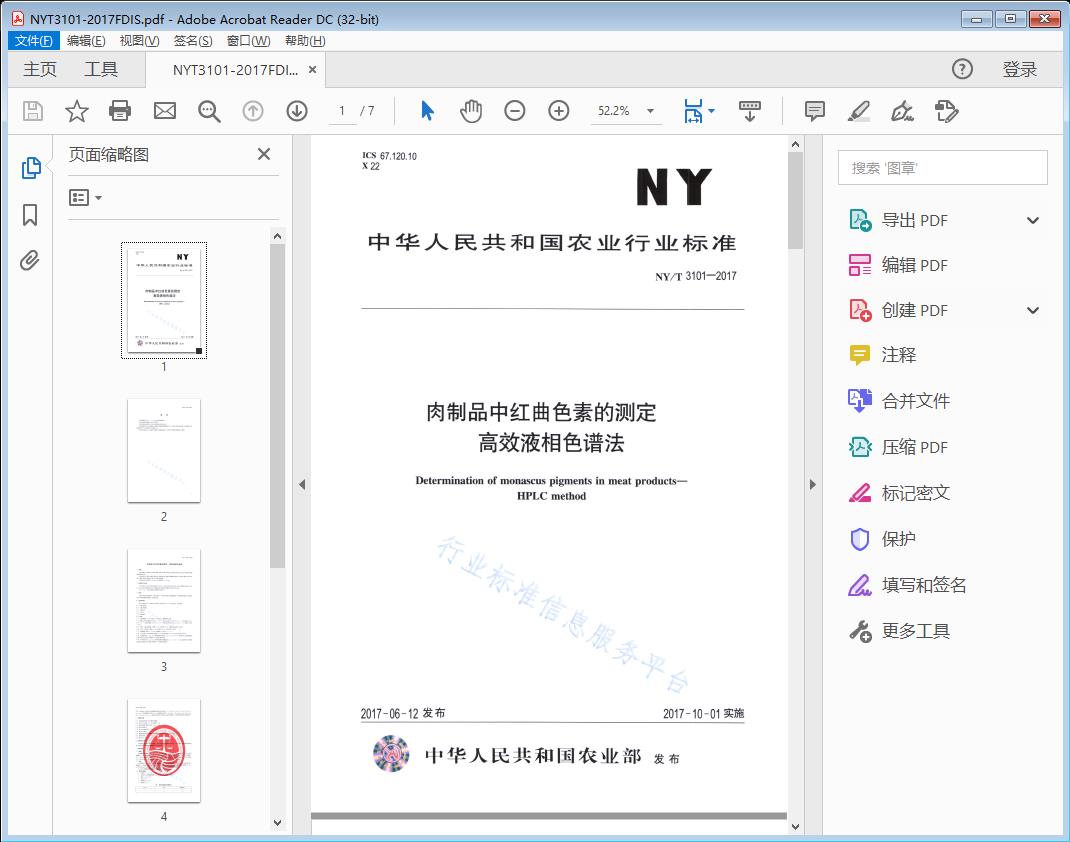Open the Bookmarks panel in left sidebar

(x=30, y=215)
